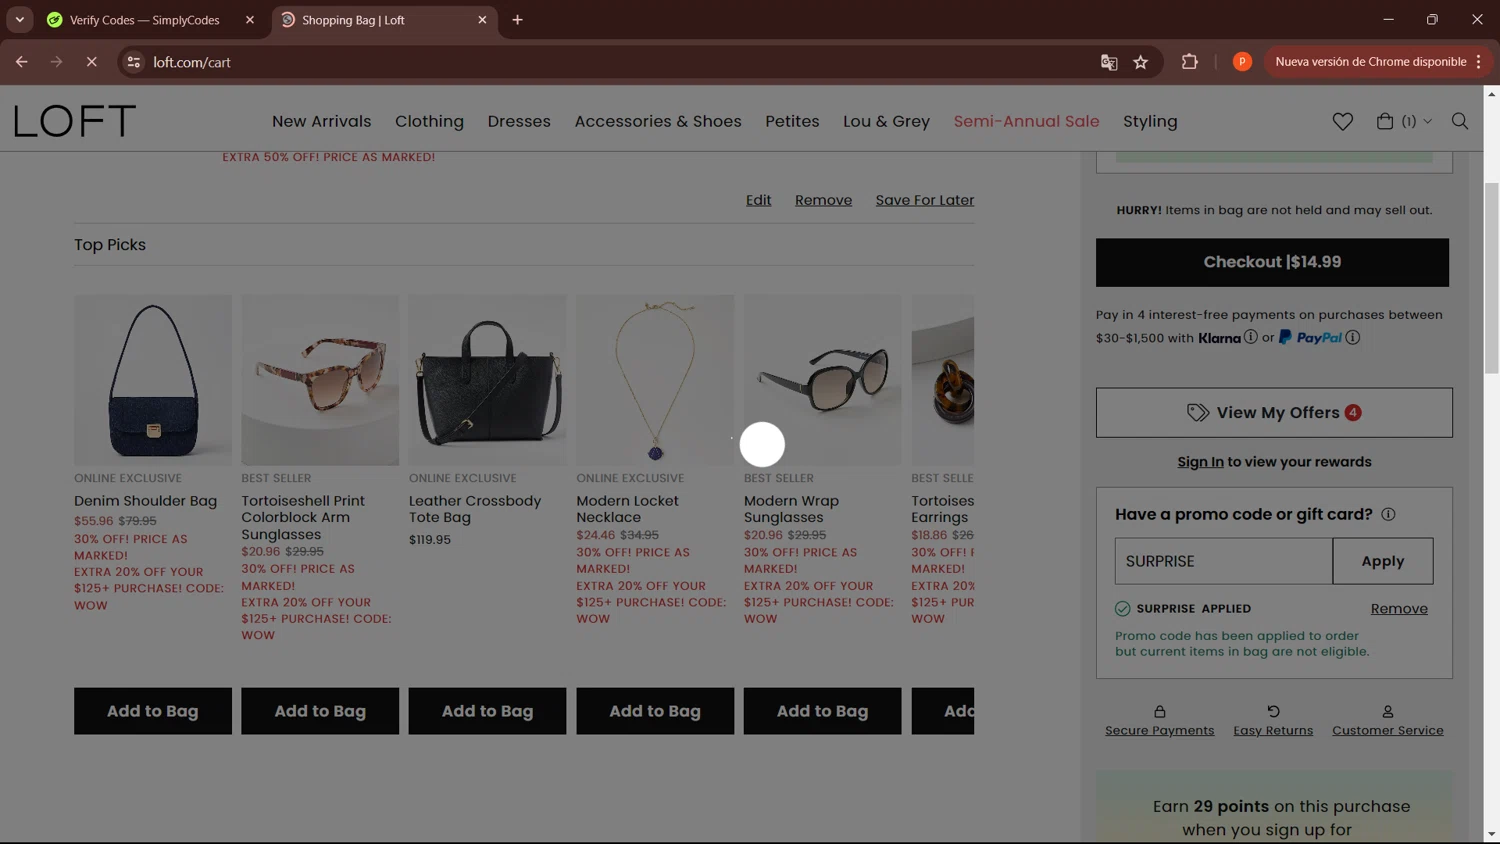1500x844 pixels.
Task: Open the Clothing menu
Action: click(429, 121)
